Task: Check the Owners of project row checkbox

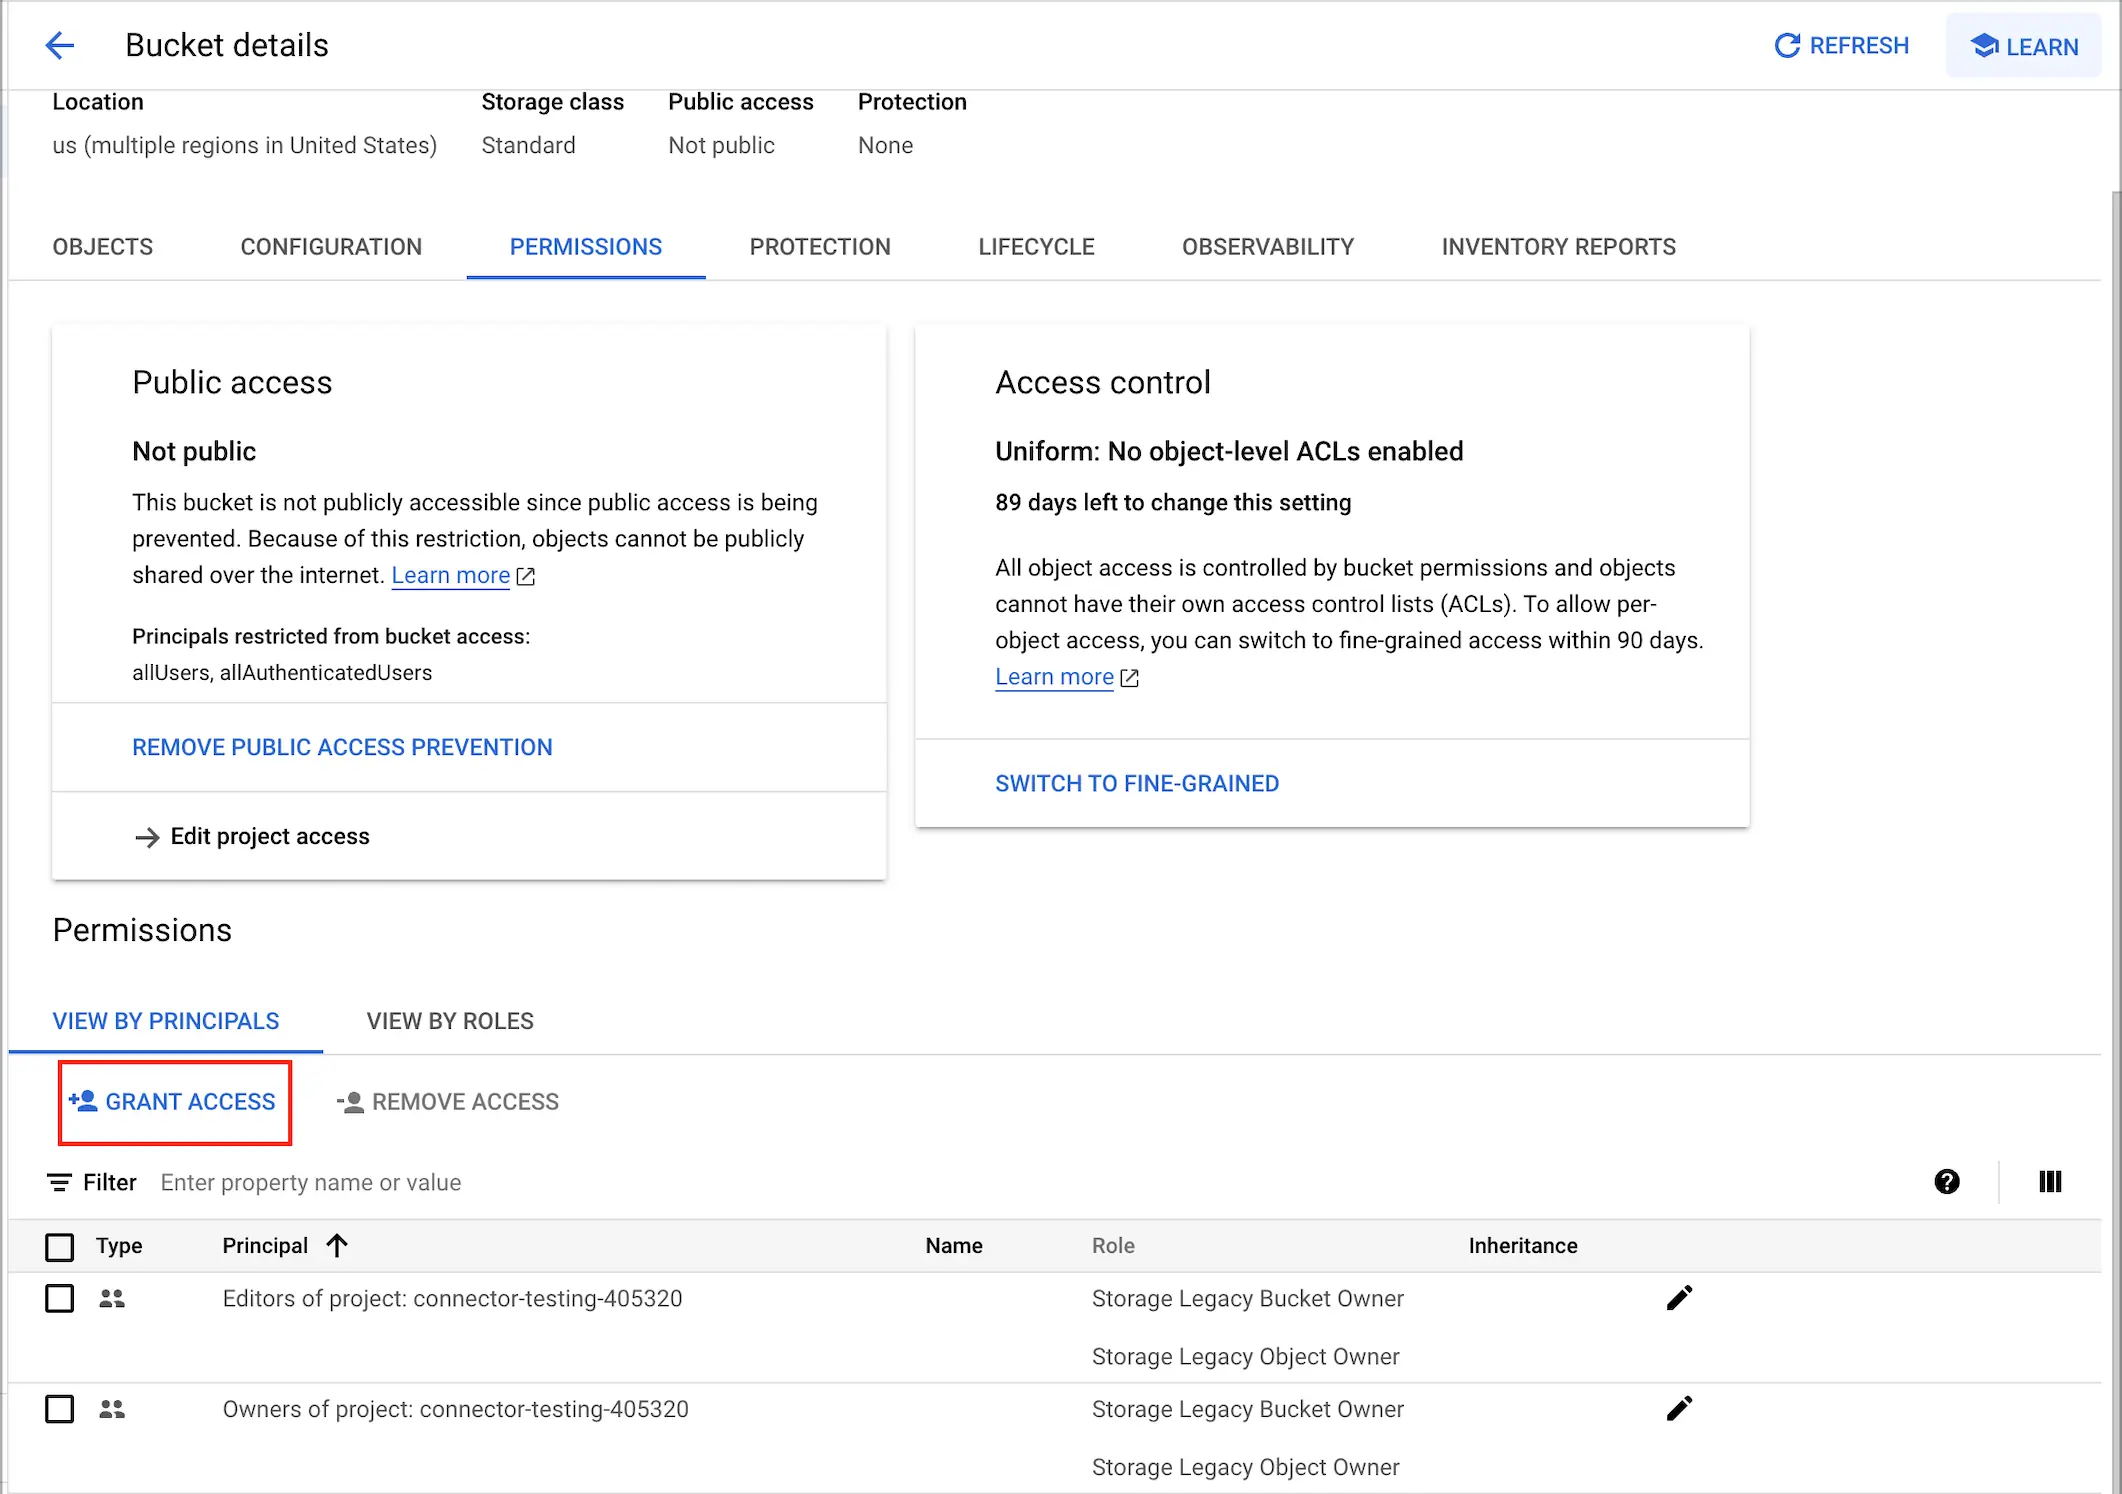Action: (60, 1410)
